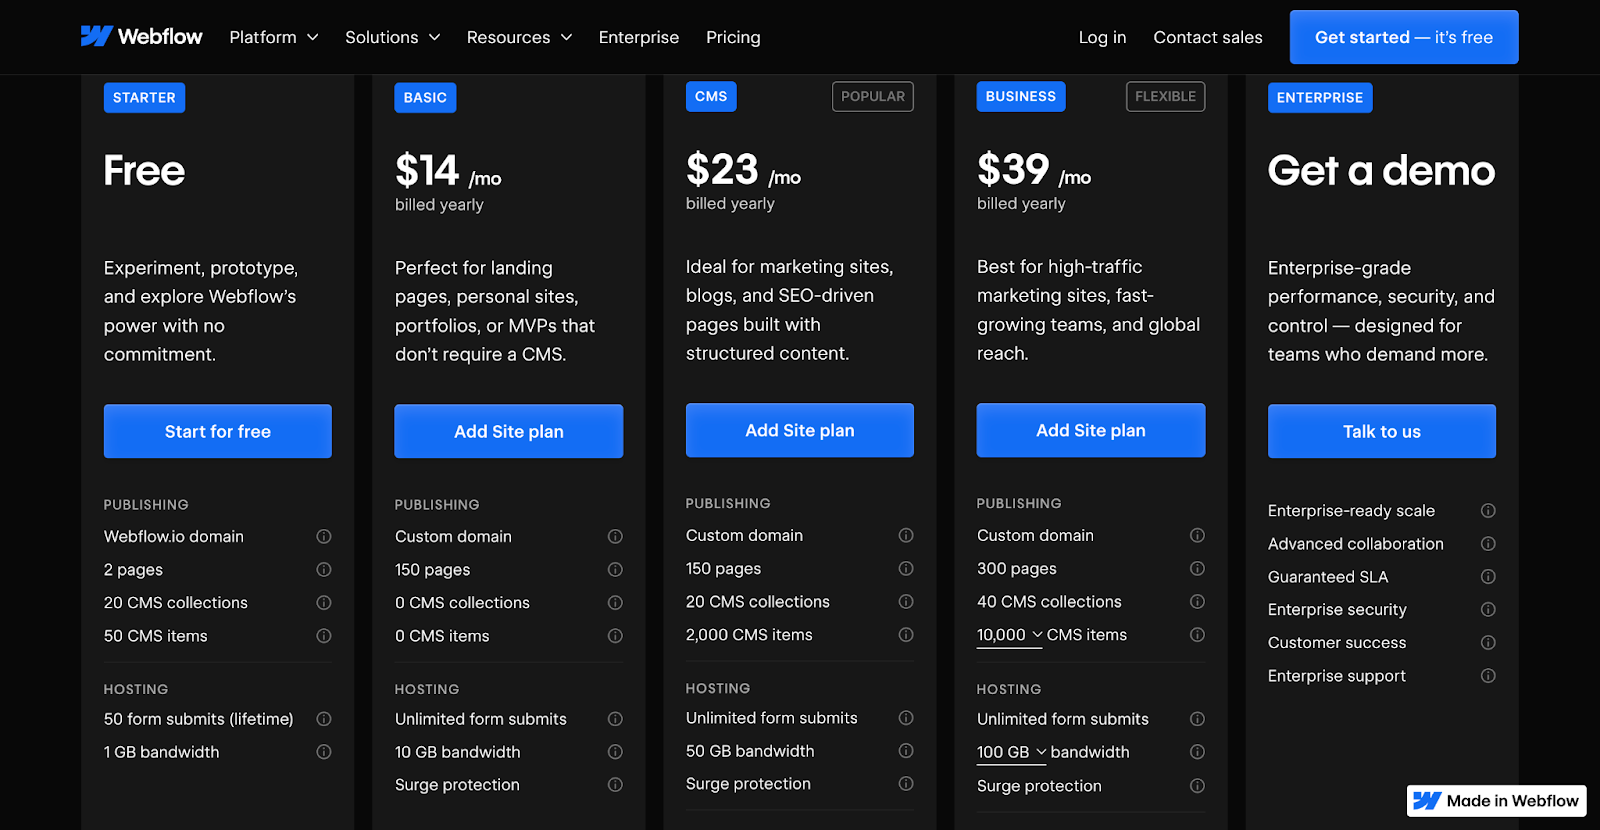Click the FLEXIBLE tag on Business plan

tap(1166, 96)
